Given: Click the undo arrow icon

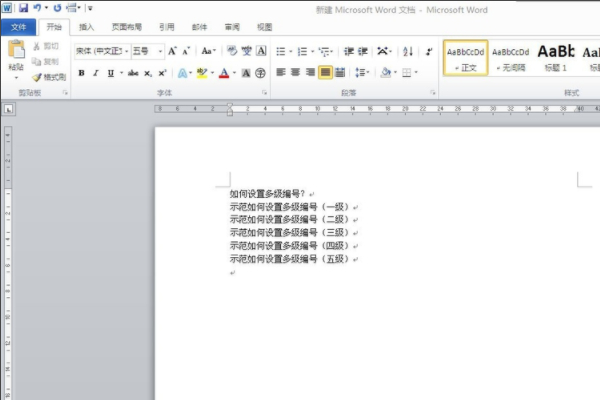Looking at the screenshot, I should 38,7.
